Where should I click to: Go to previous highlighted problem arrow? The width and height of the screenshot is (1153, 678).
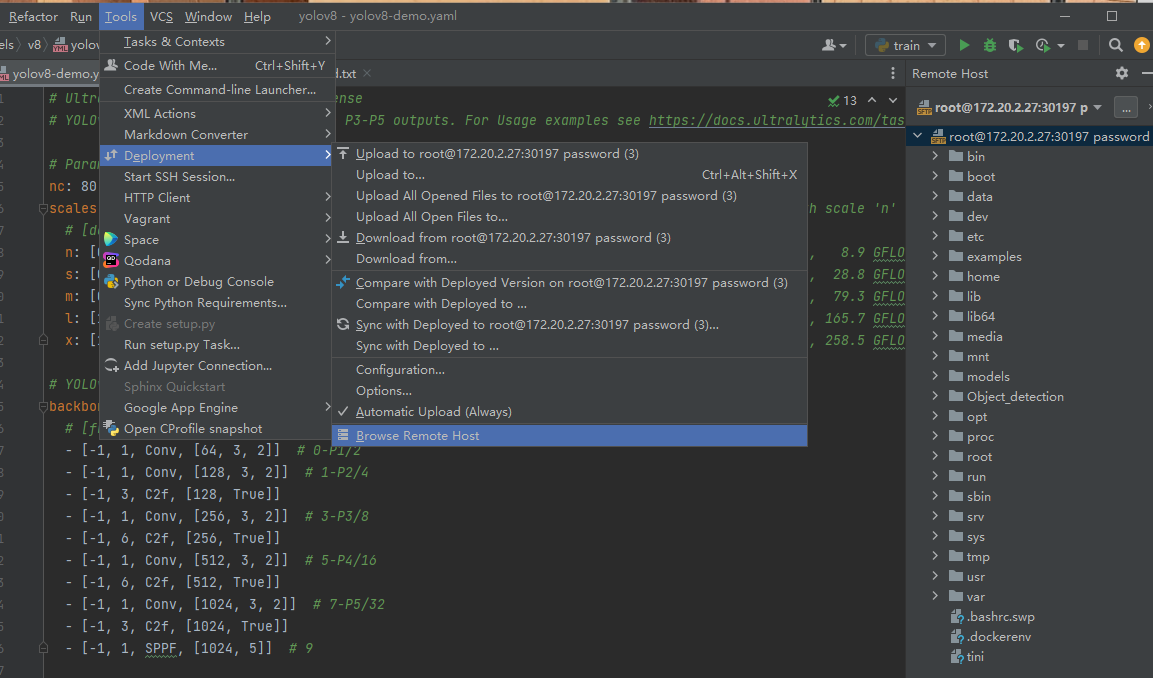coord(872,100)
